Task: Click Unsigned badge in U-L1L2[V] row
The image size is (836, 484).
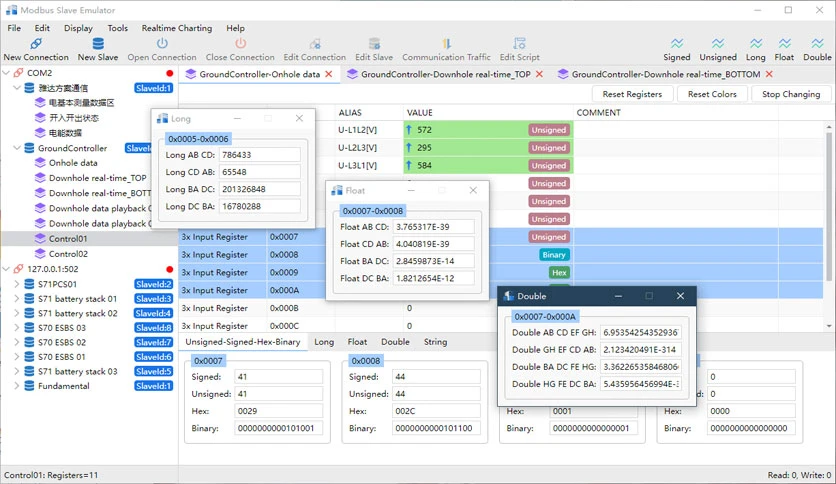Action: pos(549,130)
